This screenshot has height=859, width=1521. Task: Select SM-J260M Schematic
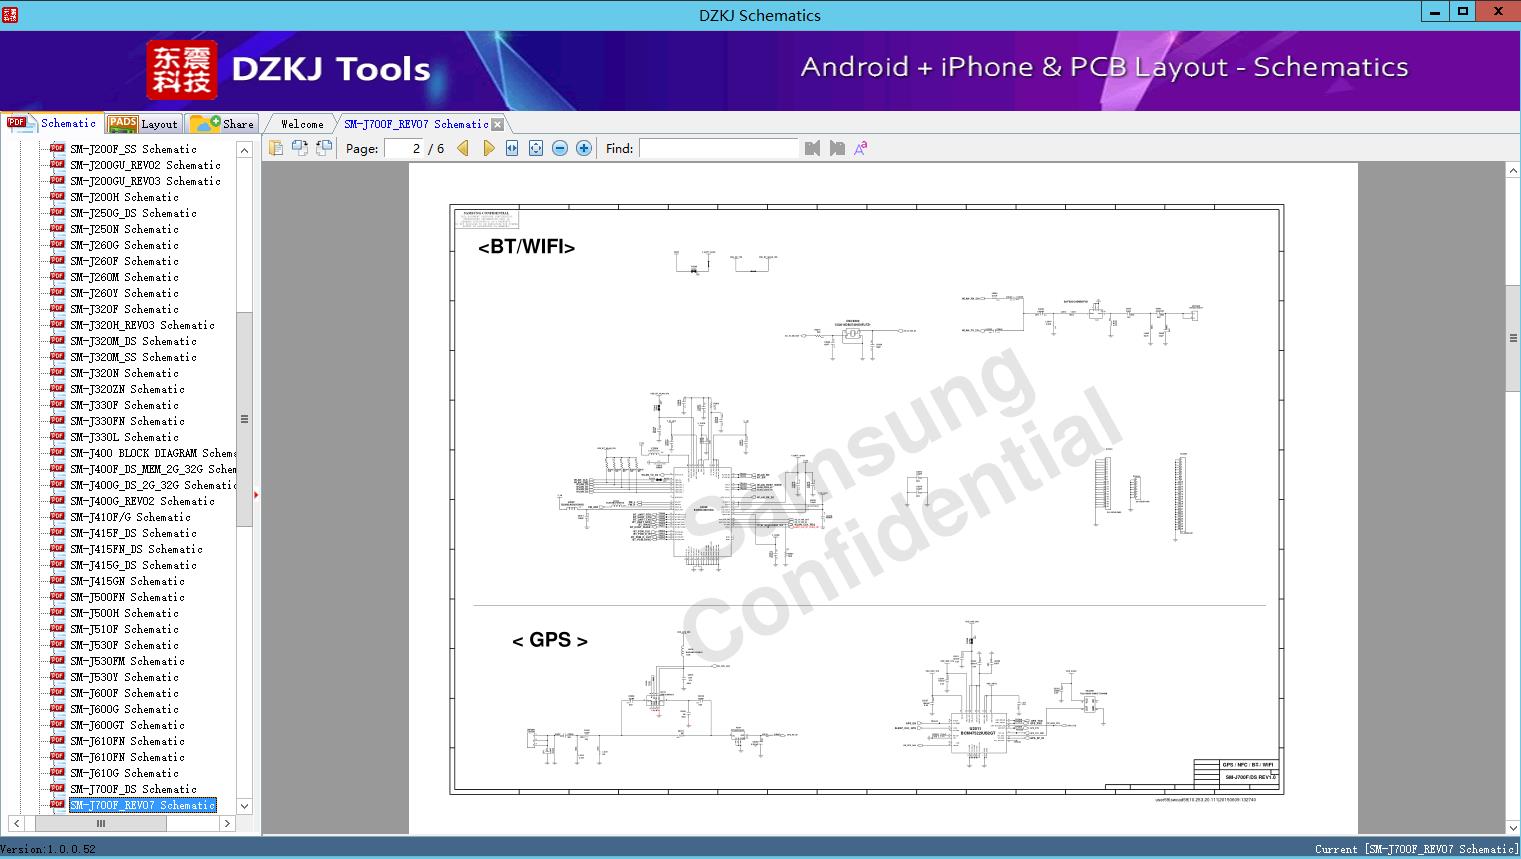124,277
